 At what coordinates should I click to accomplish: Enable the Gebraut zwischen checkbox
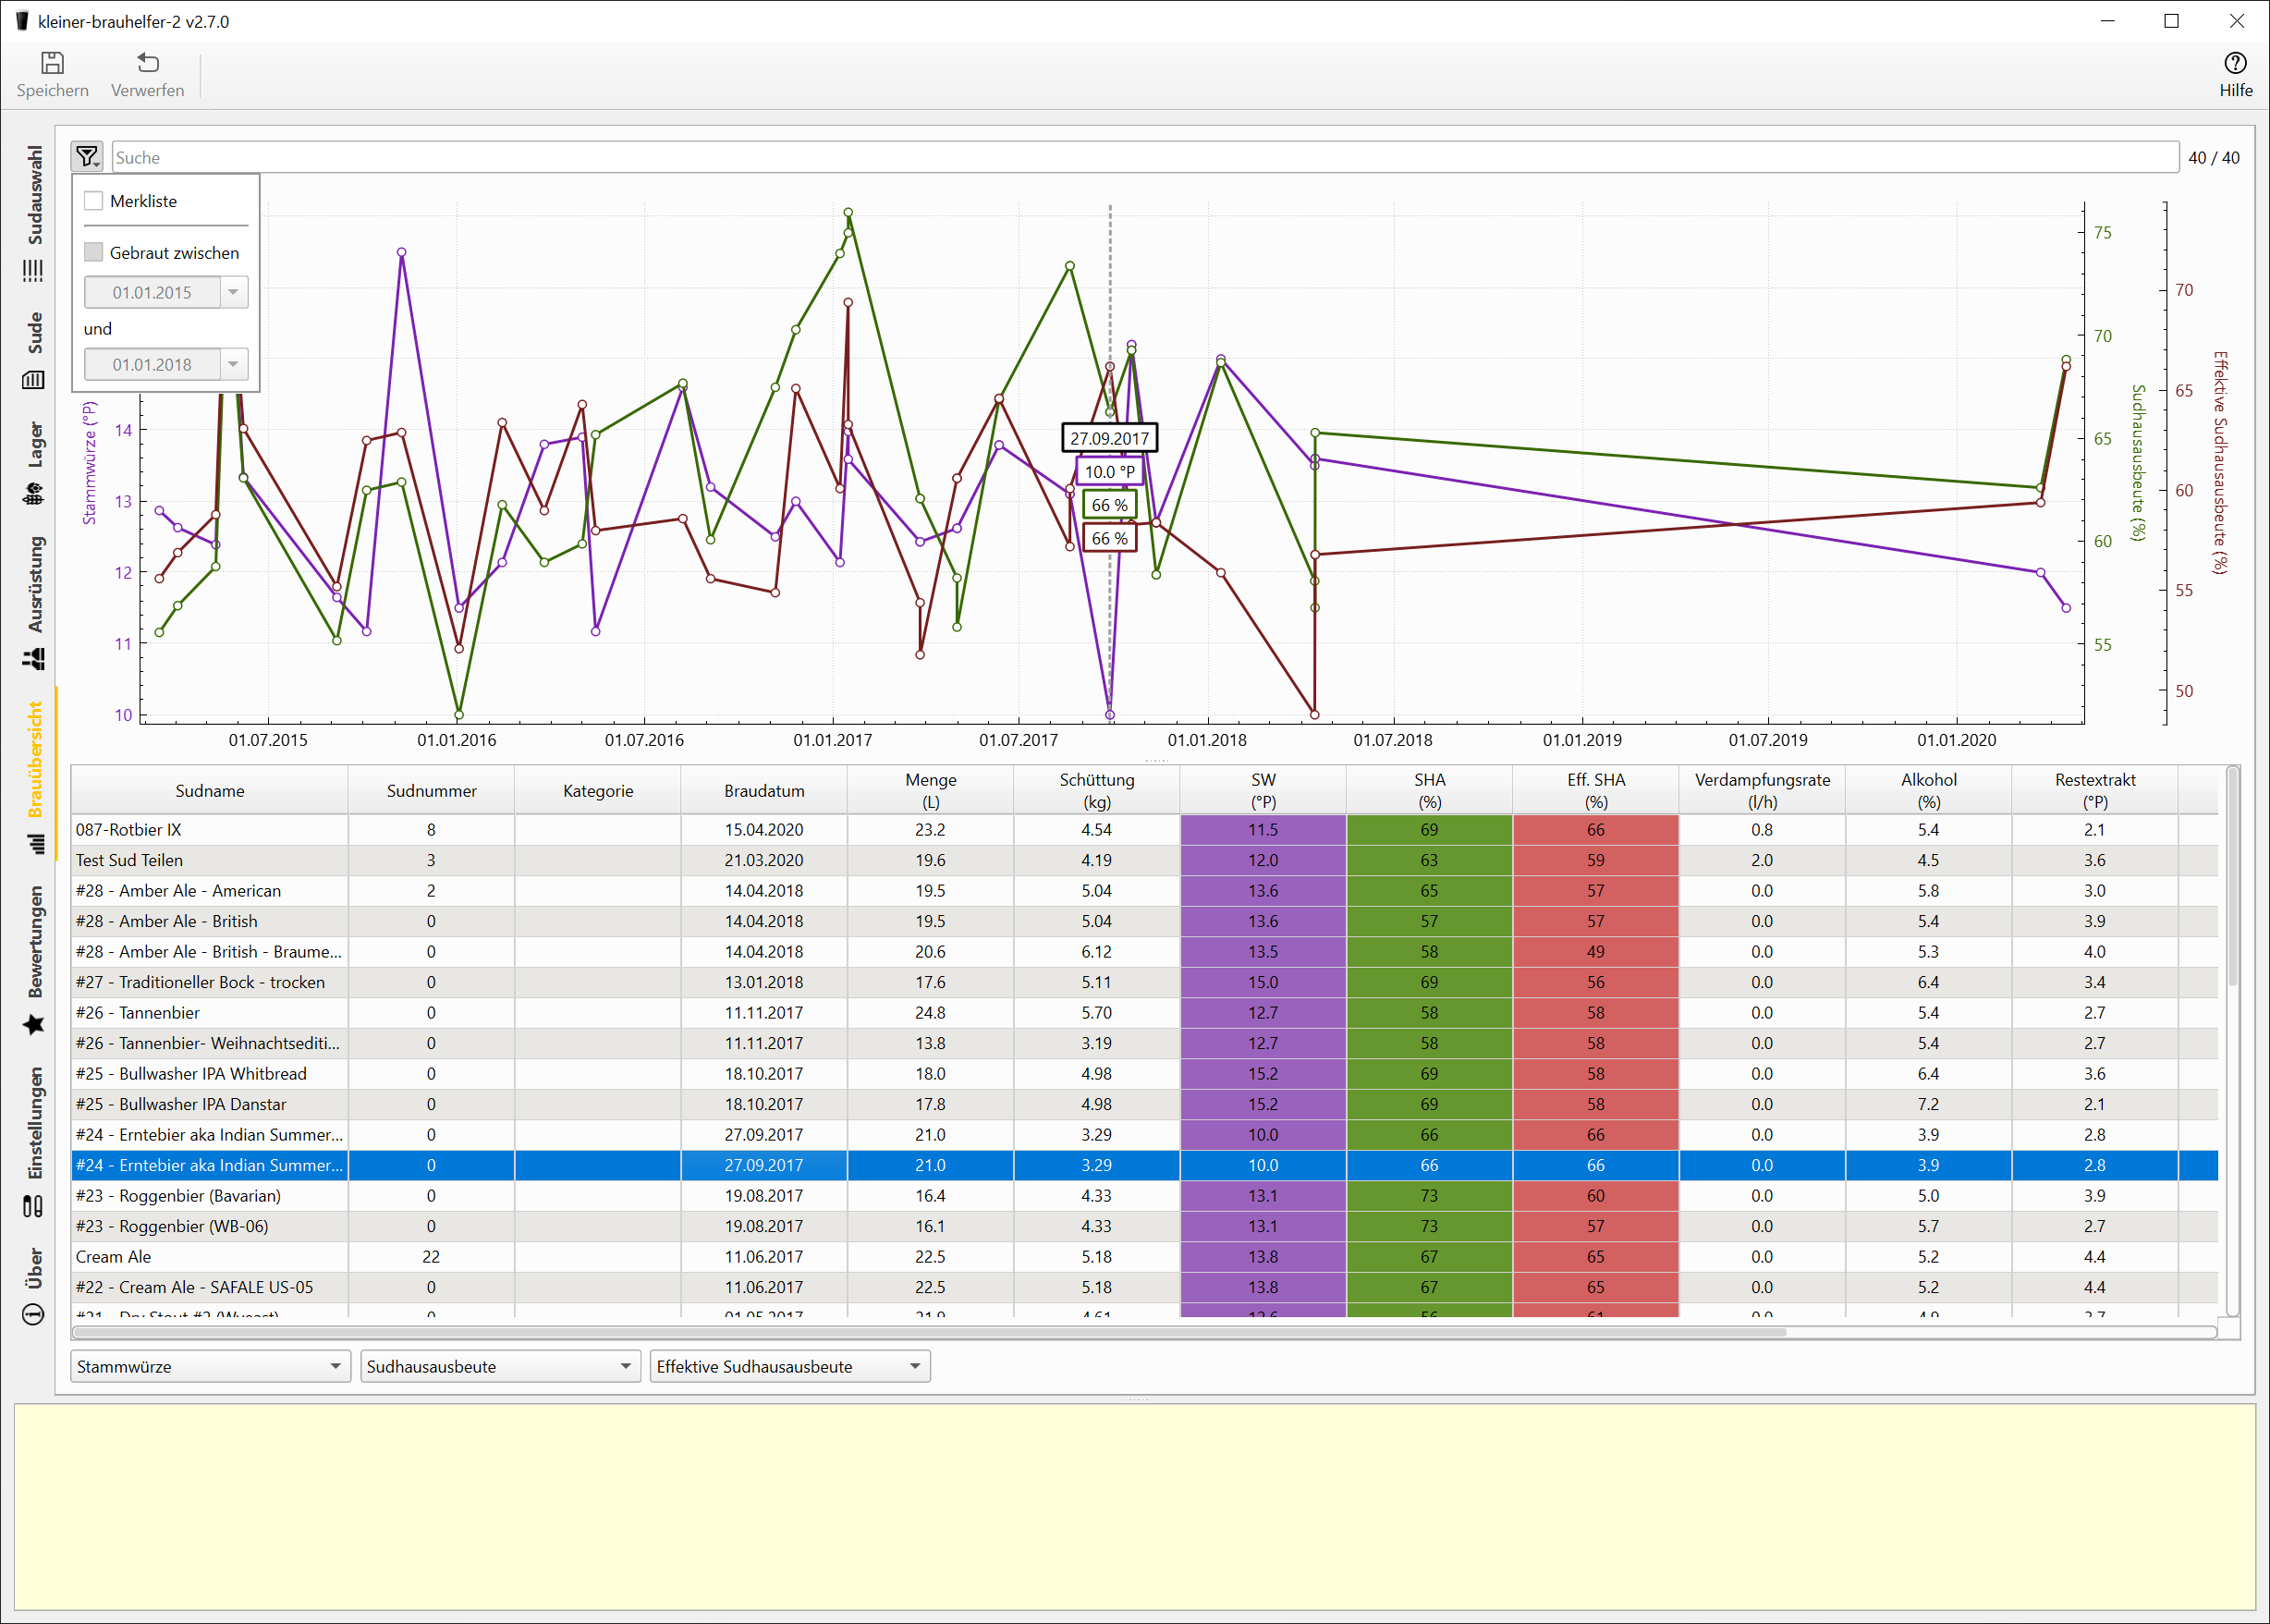click(x=94, y=253)
